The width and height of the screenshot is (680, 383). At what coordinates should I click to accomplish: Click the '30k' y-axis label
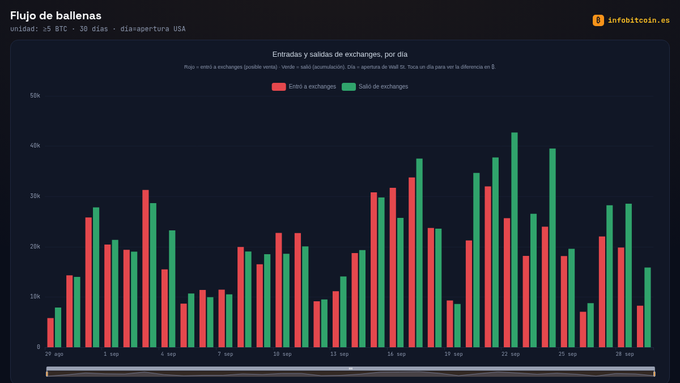point(35,196)
